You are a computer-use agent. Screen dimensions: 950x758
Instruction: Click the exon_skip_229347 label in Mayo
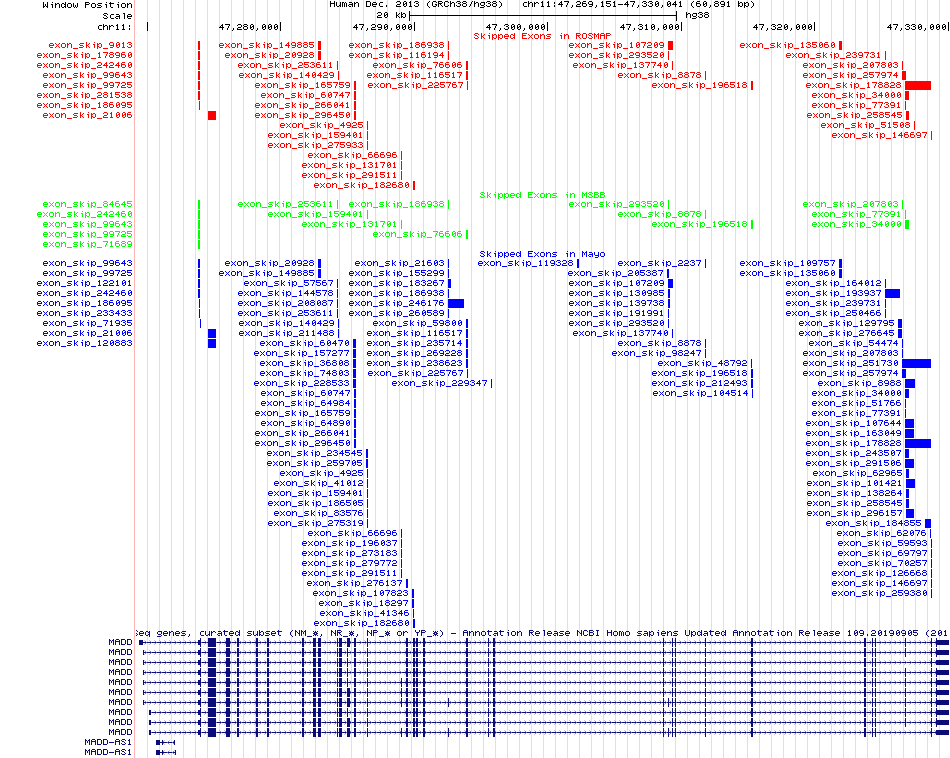click(438, 383)
